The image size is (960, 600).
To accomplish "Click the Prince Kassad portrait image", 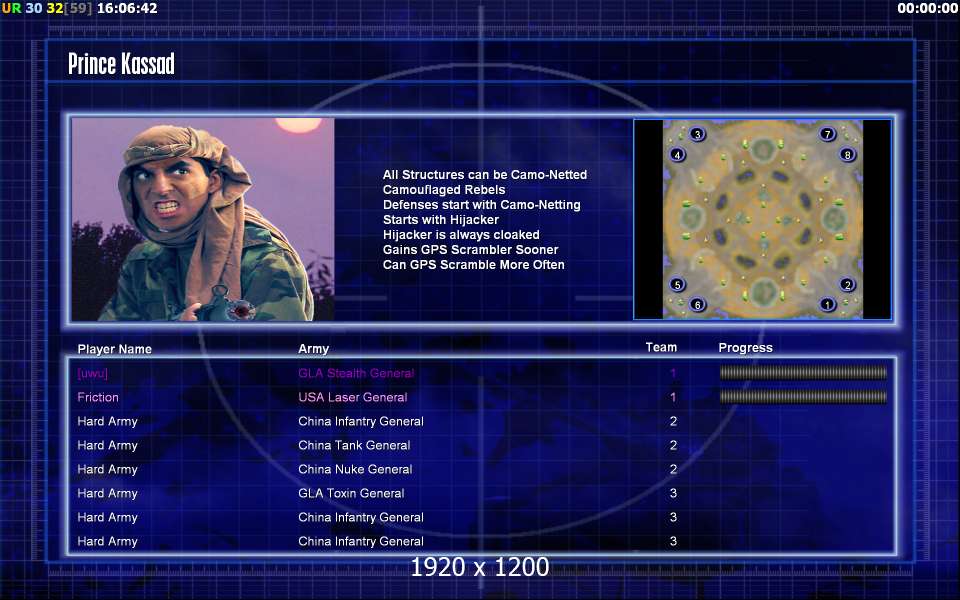I will tap(203, 219).
